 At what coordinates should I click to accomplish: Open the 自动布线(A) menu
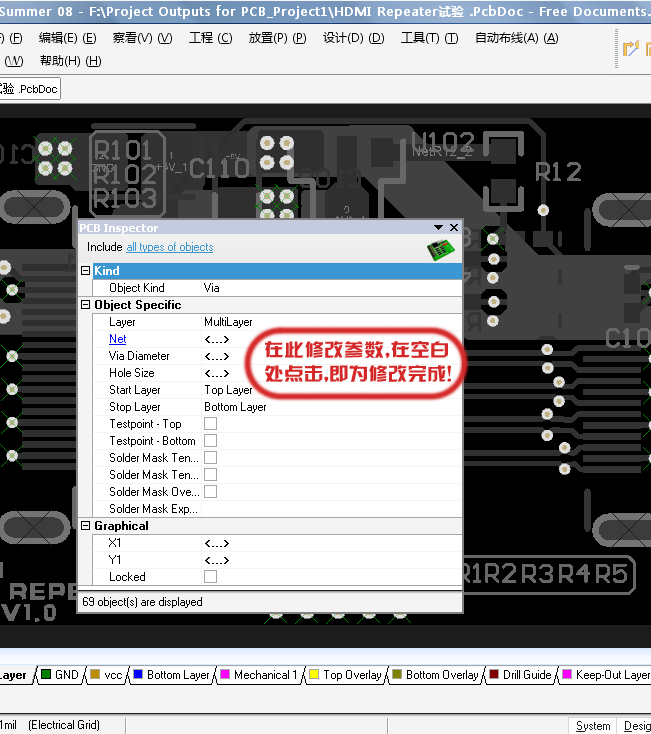point(516,38)
